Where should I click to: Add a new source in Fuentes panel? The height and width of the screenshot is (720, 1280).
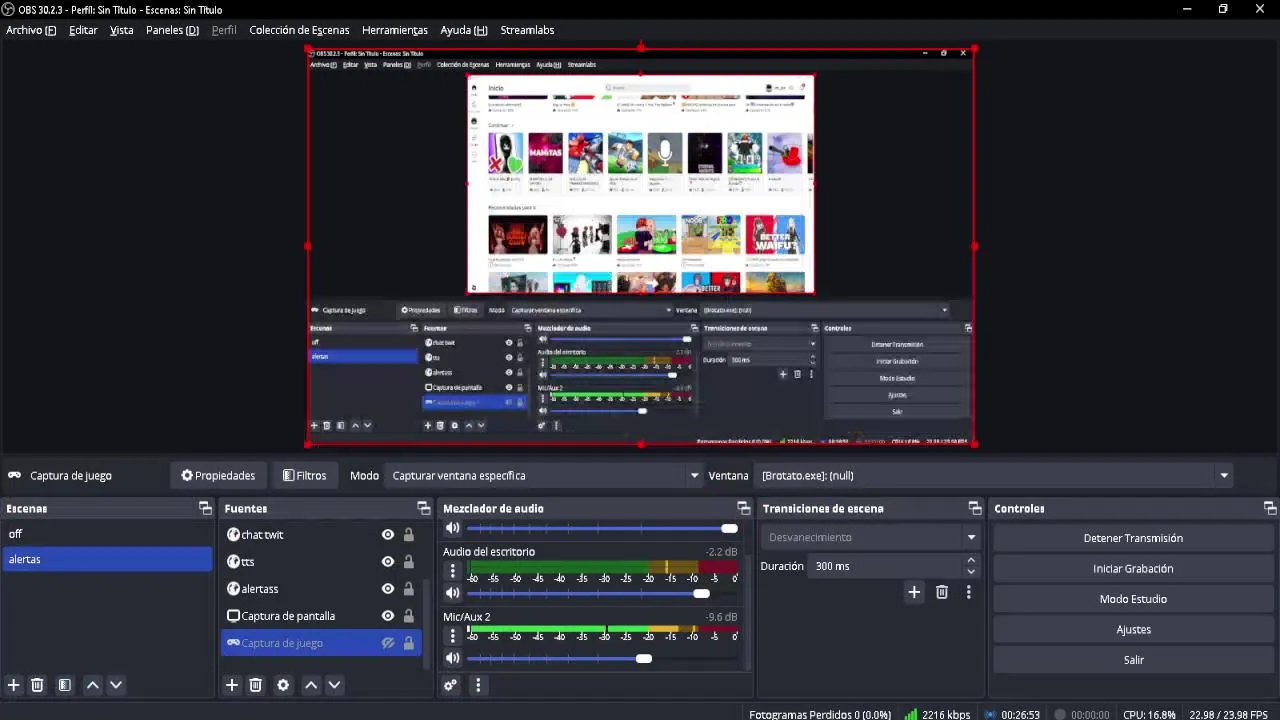coord(232,685)
